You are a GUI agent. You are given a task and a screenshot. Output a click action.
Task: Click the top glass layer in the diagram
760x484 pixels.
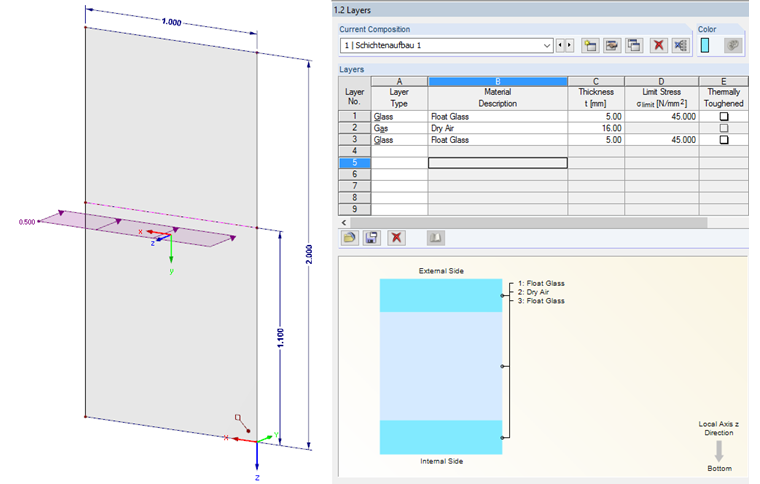coord(441,295)
